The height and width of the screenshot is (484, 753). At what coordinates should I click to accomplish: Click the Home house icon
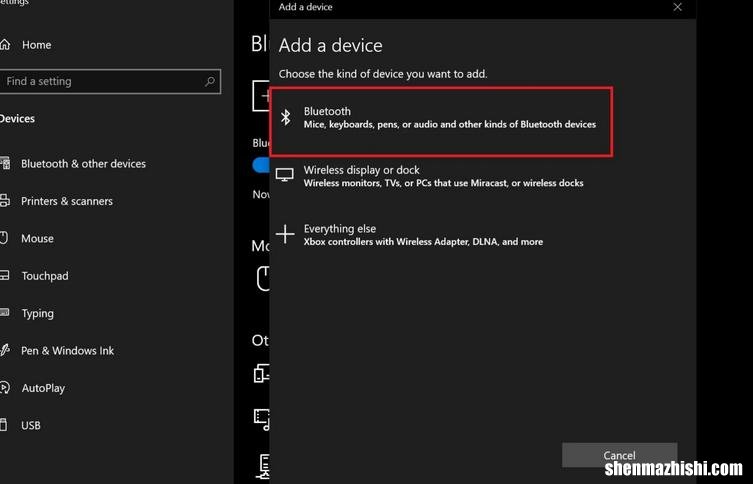pos(5,45)
